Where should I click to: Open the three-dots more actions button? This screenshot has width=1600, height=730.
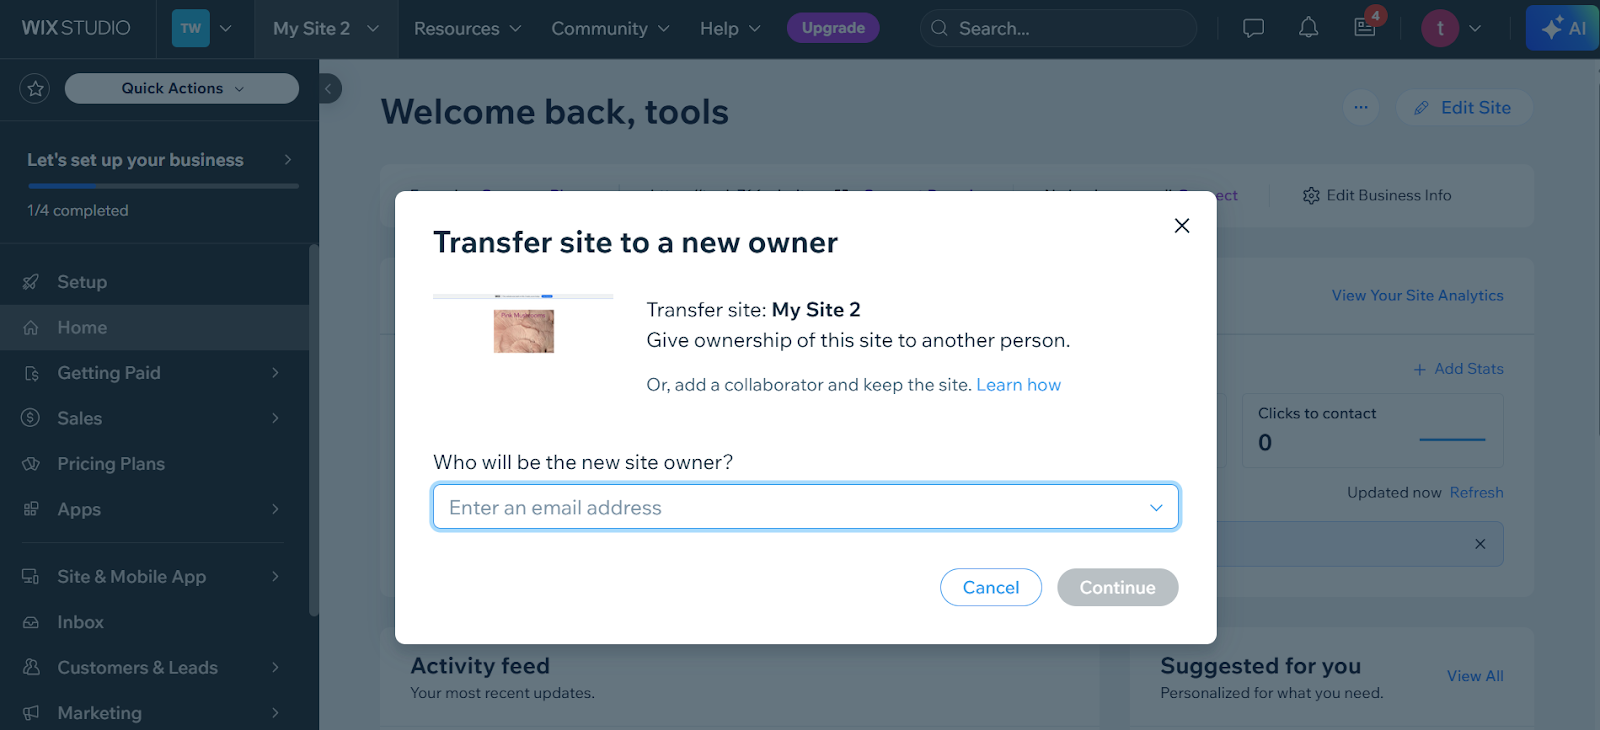click(x=1361, y=107)
